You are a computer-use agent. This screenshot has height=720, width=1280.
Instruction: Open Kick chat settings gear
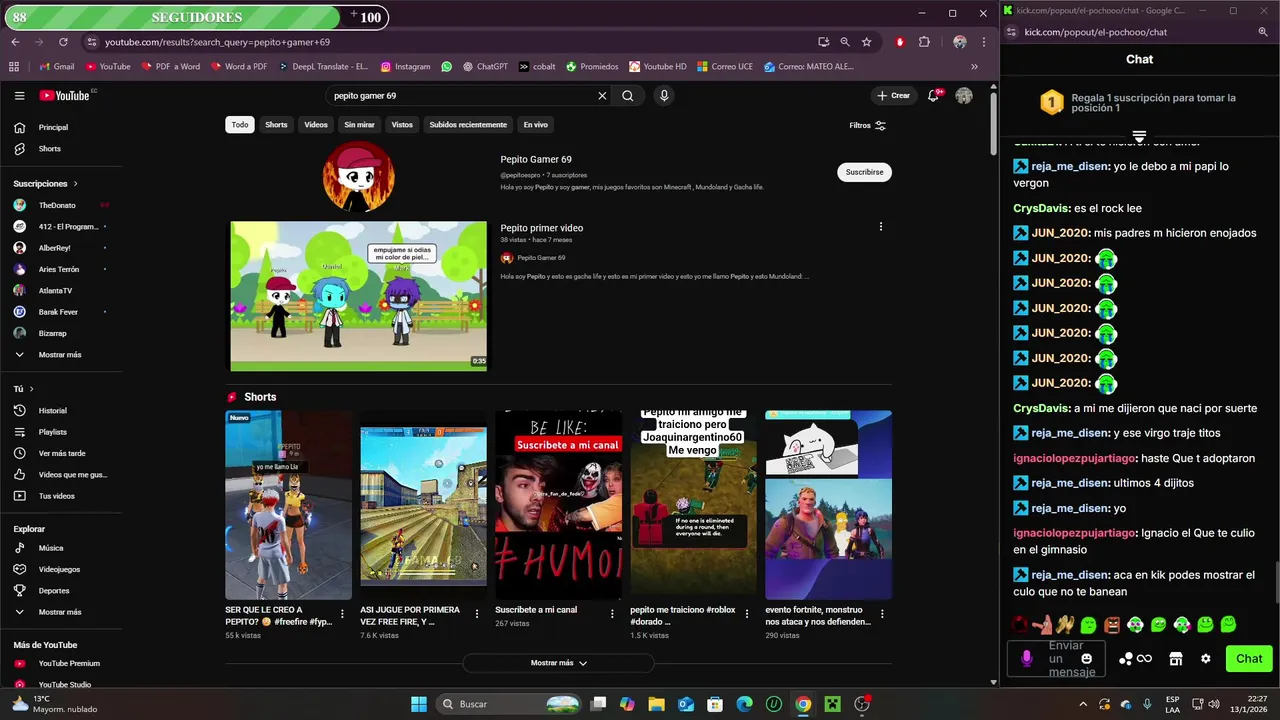click(x=1205, y=659)
